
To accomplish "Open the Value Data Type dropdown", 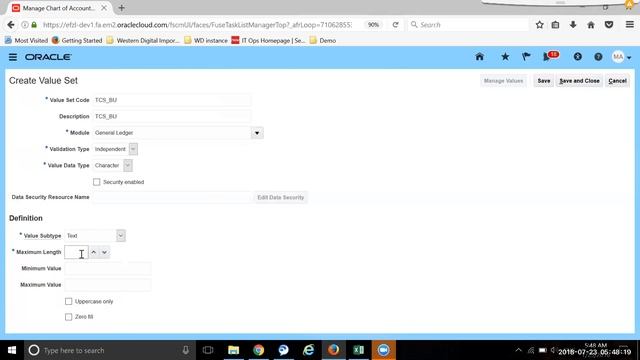I will 128,165.
